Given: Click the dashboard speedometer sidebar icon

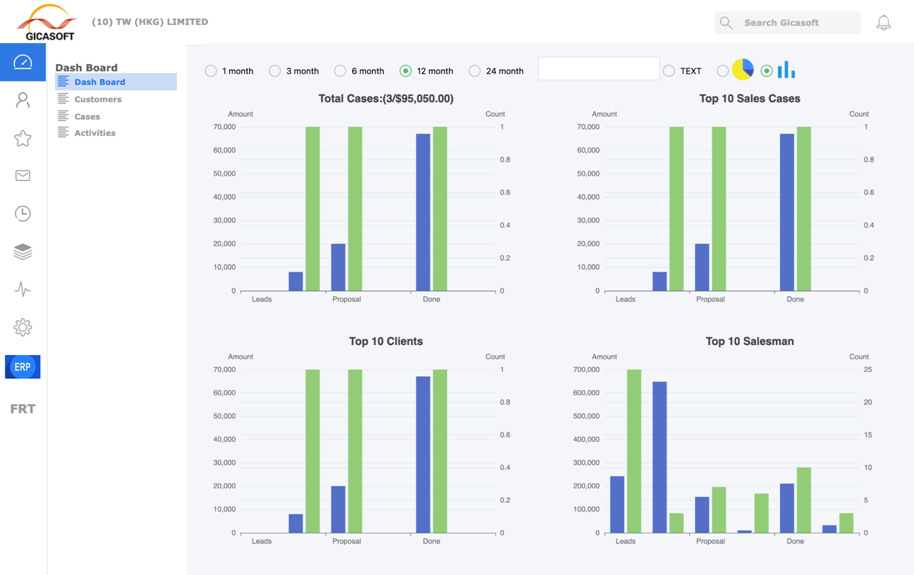Looking at the screenshot, I should [23, 63].
